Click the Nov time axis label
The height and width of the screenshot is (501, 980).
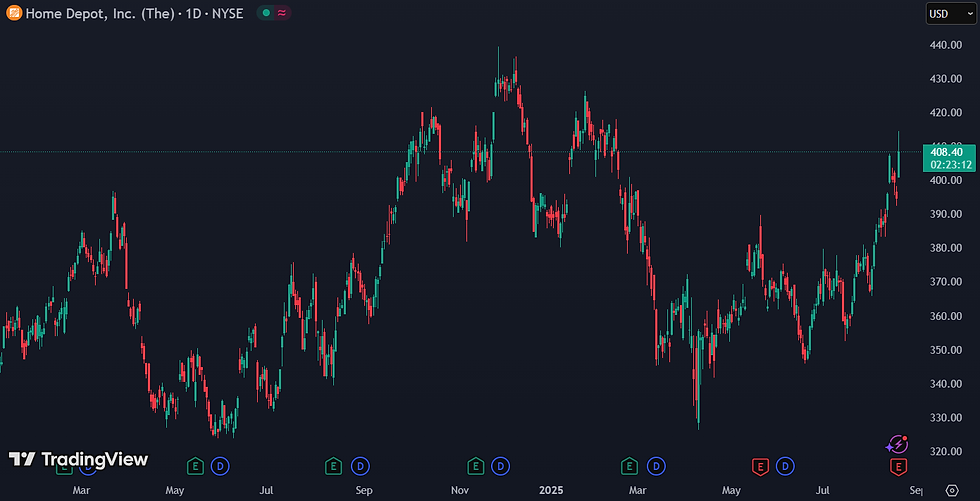[460, 490]
